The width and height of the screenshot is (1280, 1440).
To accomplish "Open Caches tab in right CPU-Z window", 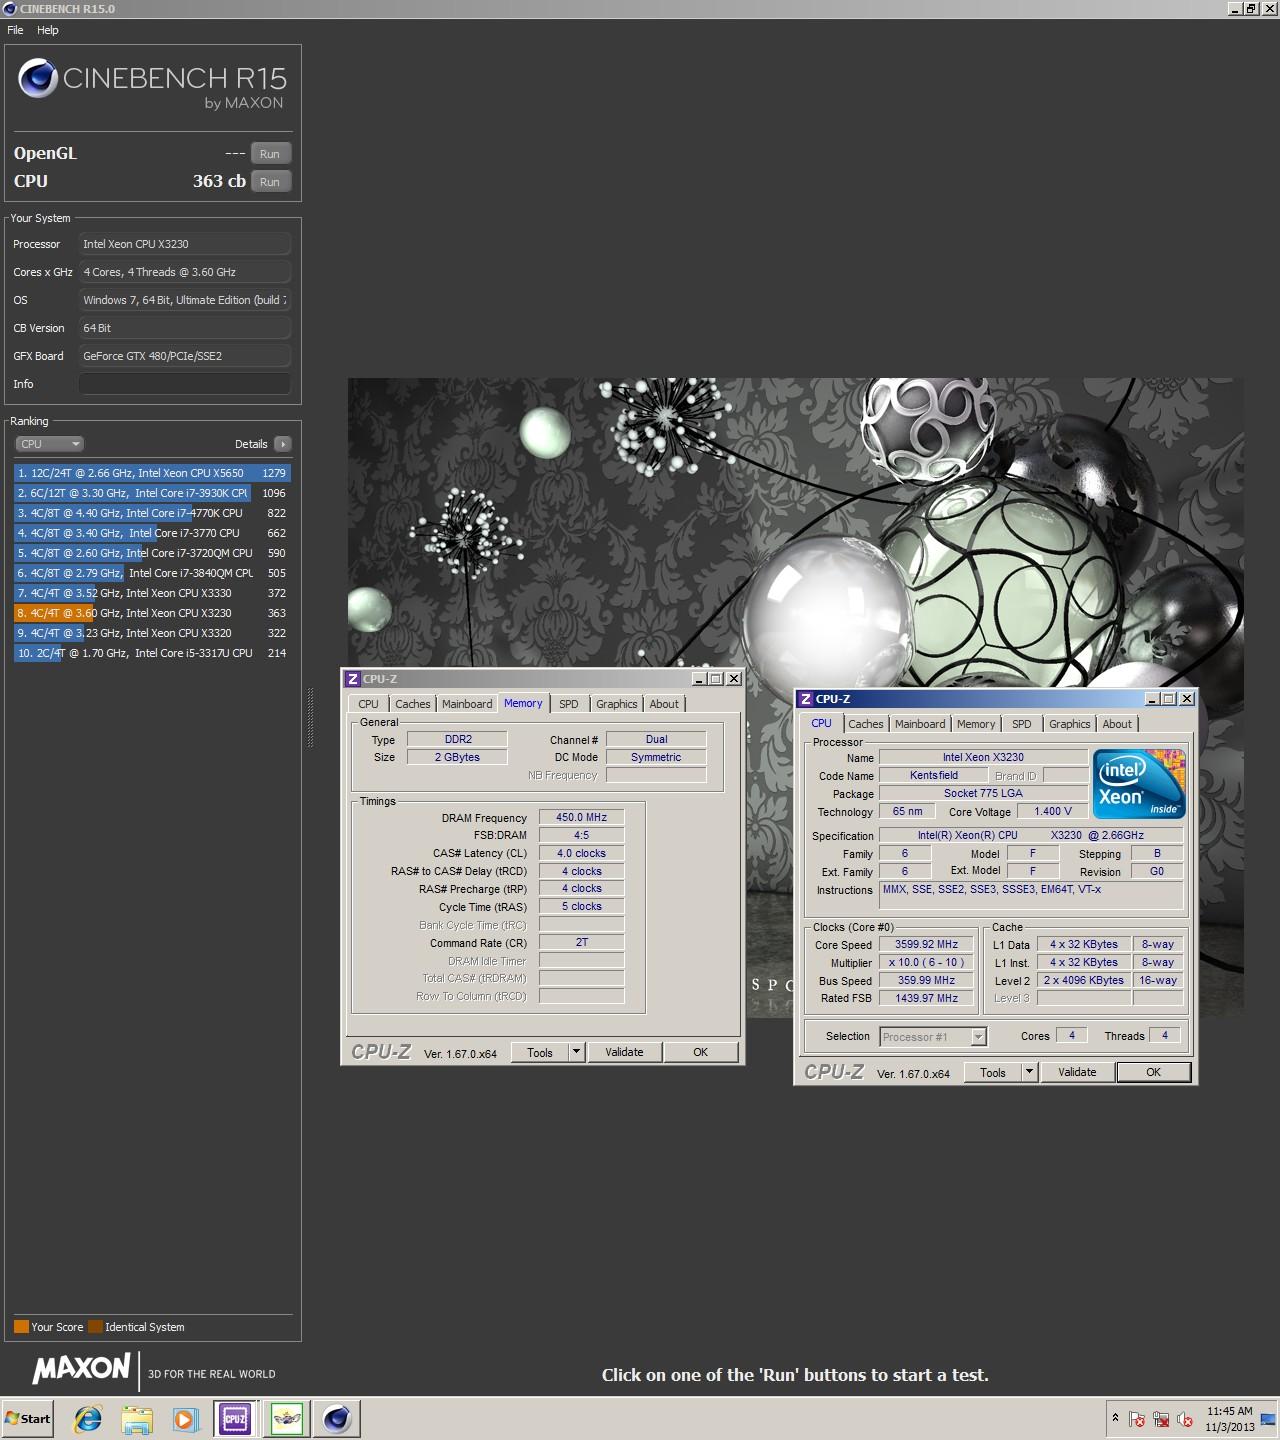I will (866, 724).
